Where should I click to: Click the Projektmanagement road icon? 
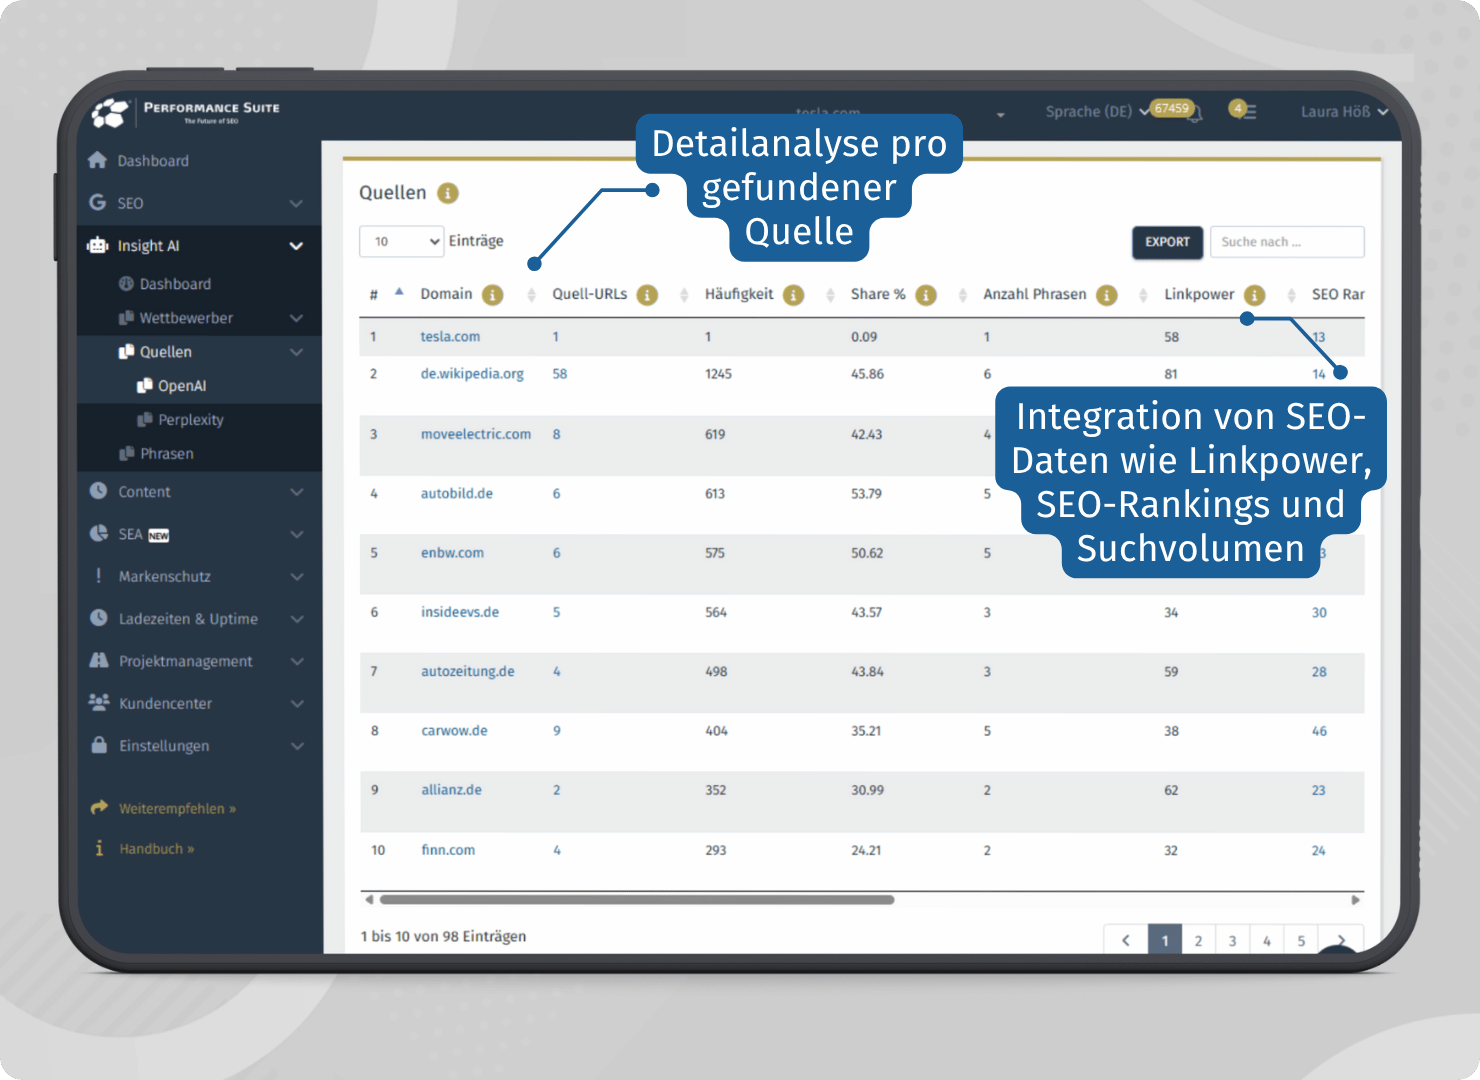click(98, 660)
